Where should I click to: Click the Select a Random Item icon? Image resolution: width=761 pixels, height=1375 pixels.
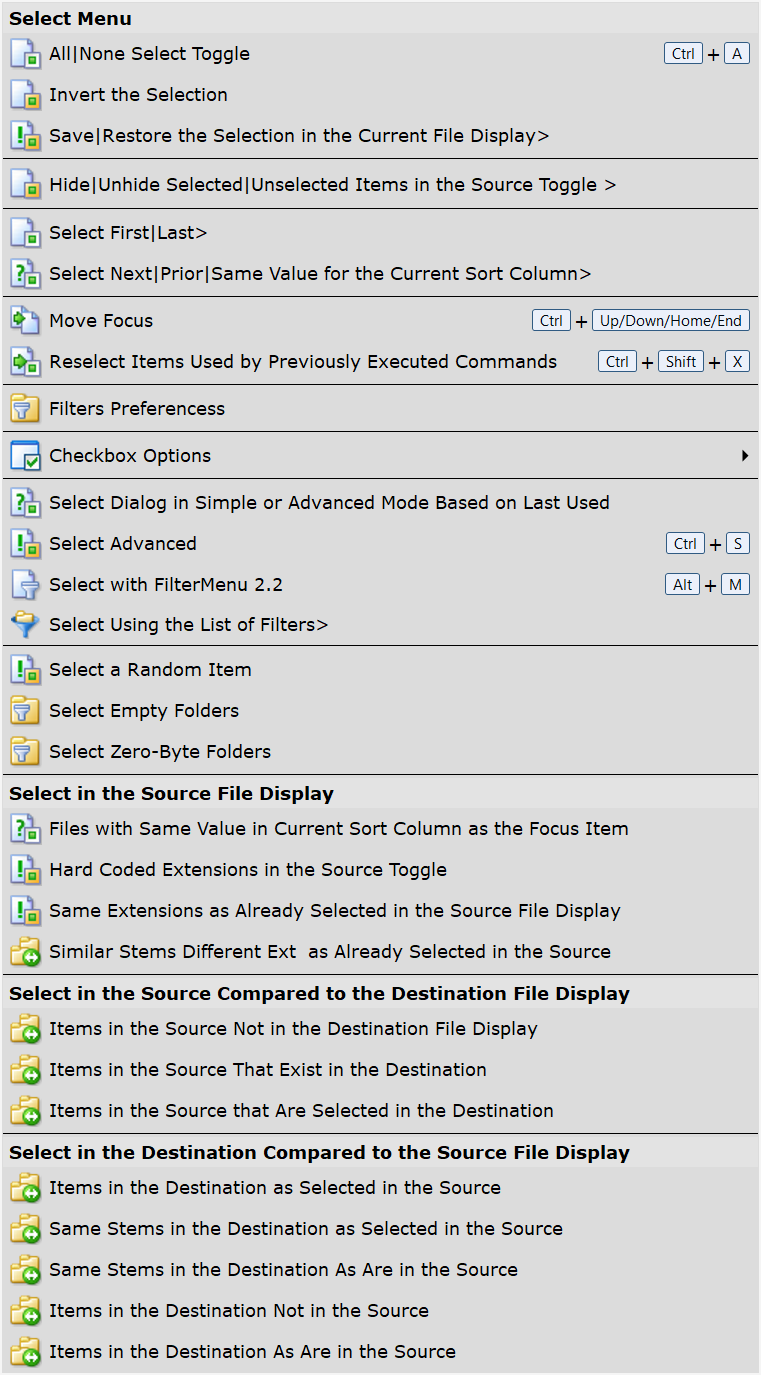coord(25,670)
